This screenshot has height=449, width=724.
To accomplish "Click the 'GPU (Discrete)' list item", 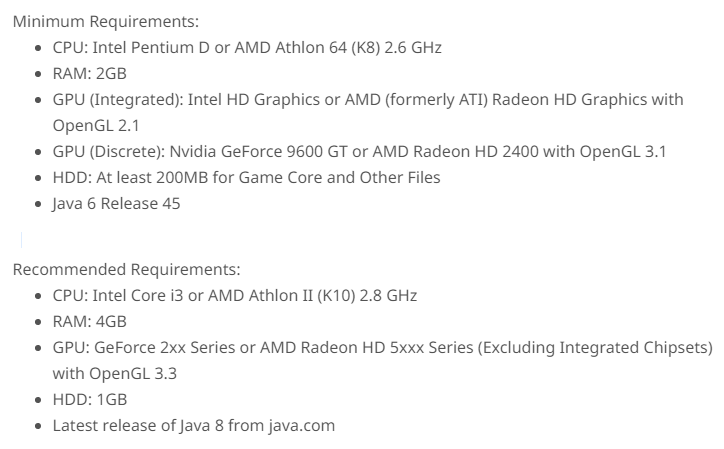I will tap(359, 151).
